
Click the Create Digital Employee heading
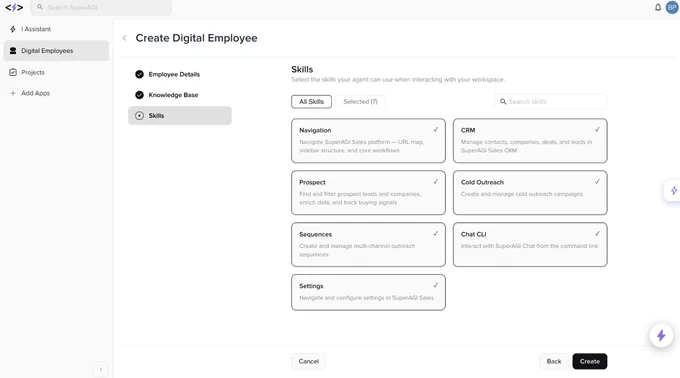[196, 38]
